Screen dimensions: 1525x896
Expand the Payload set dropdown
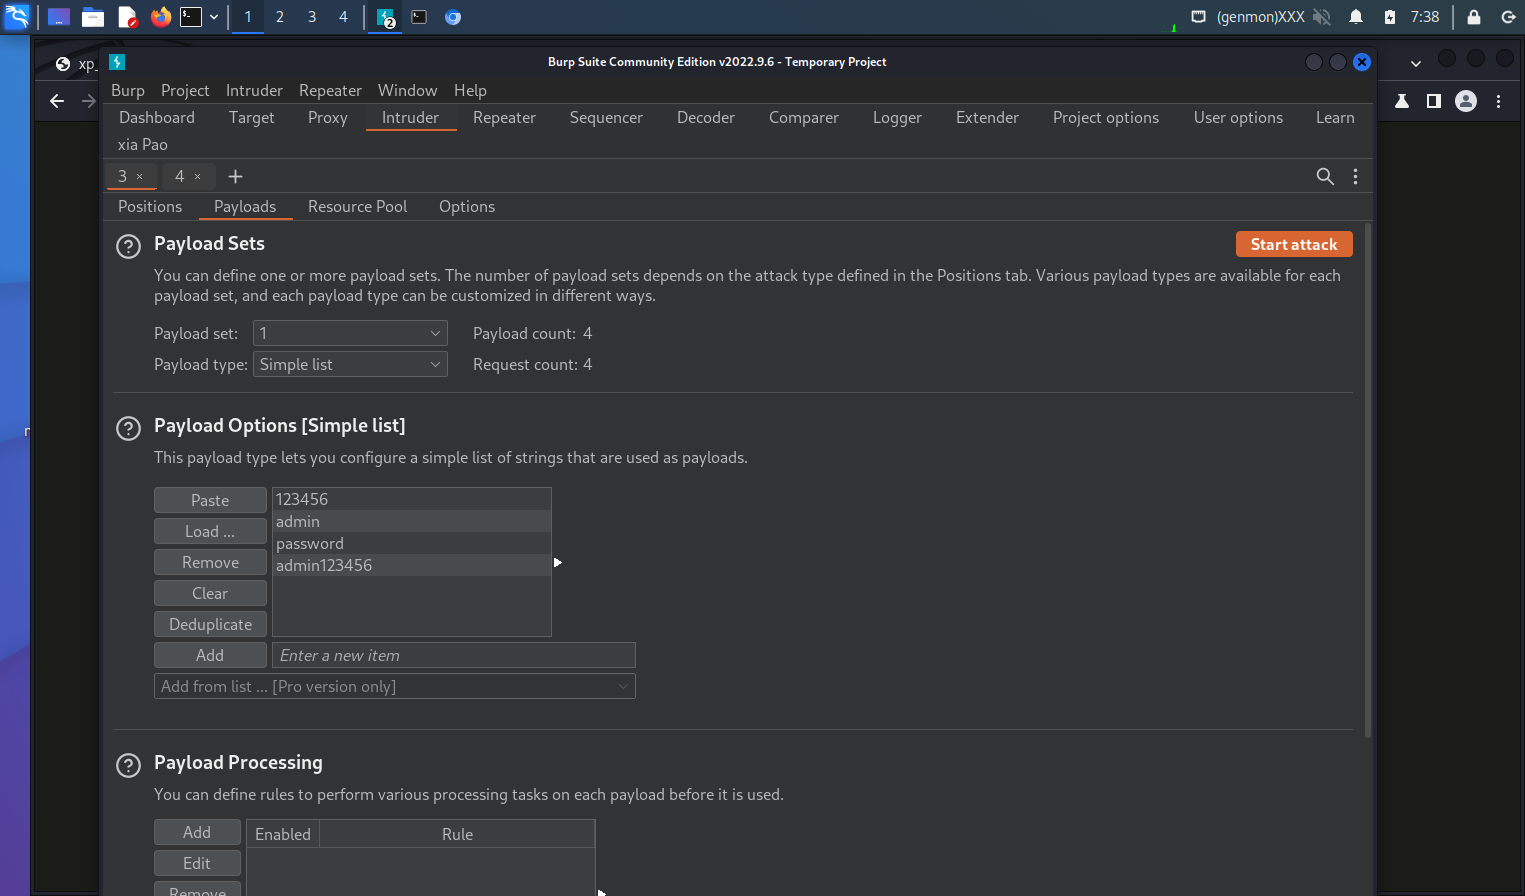[350, 333]
